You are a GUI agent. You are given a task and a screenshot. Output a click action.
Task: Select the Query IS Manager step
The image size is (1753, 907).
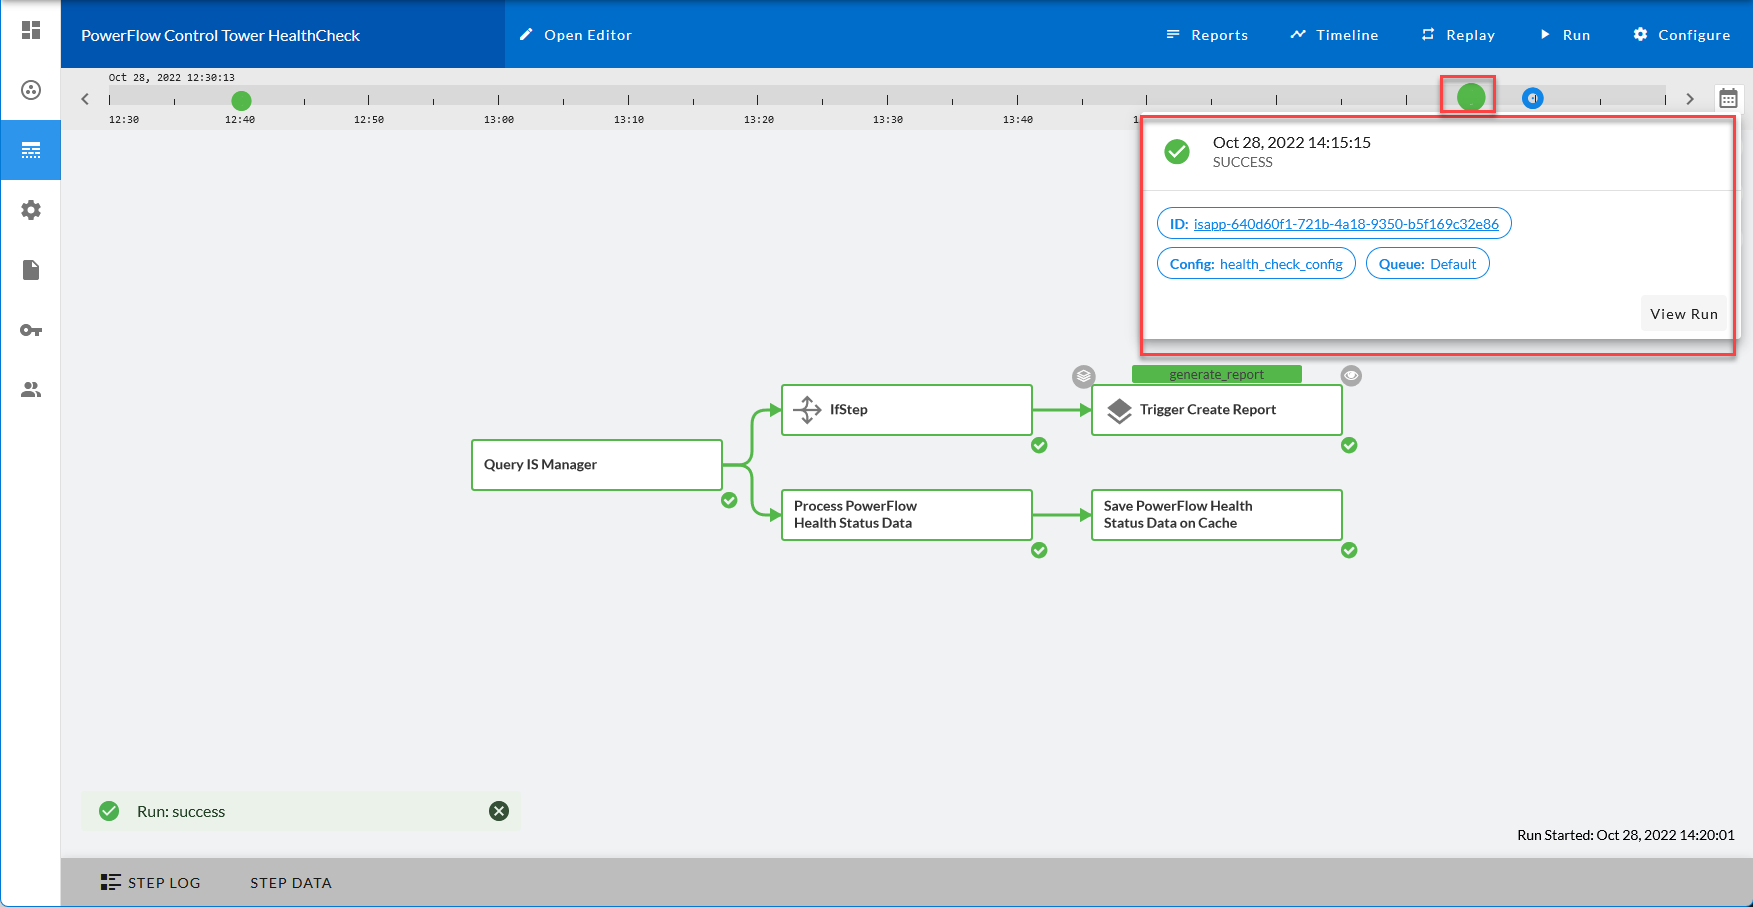(596, 465)
